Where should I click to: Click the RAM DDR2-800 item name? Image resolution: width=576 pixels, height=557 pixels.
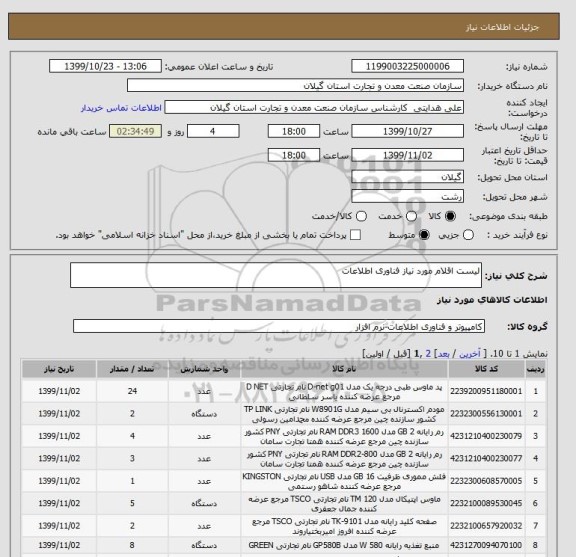(344, 459)
